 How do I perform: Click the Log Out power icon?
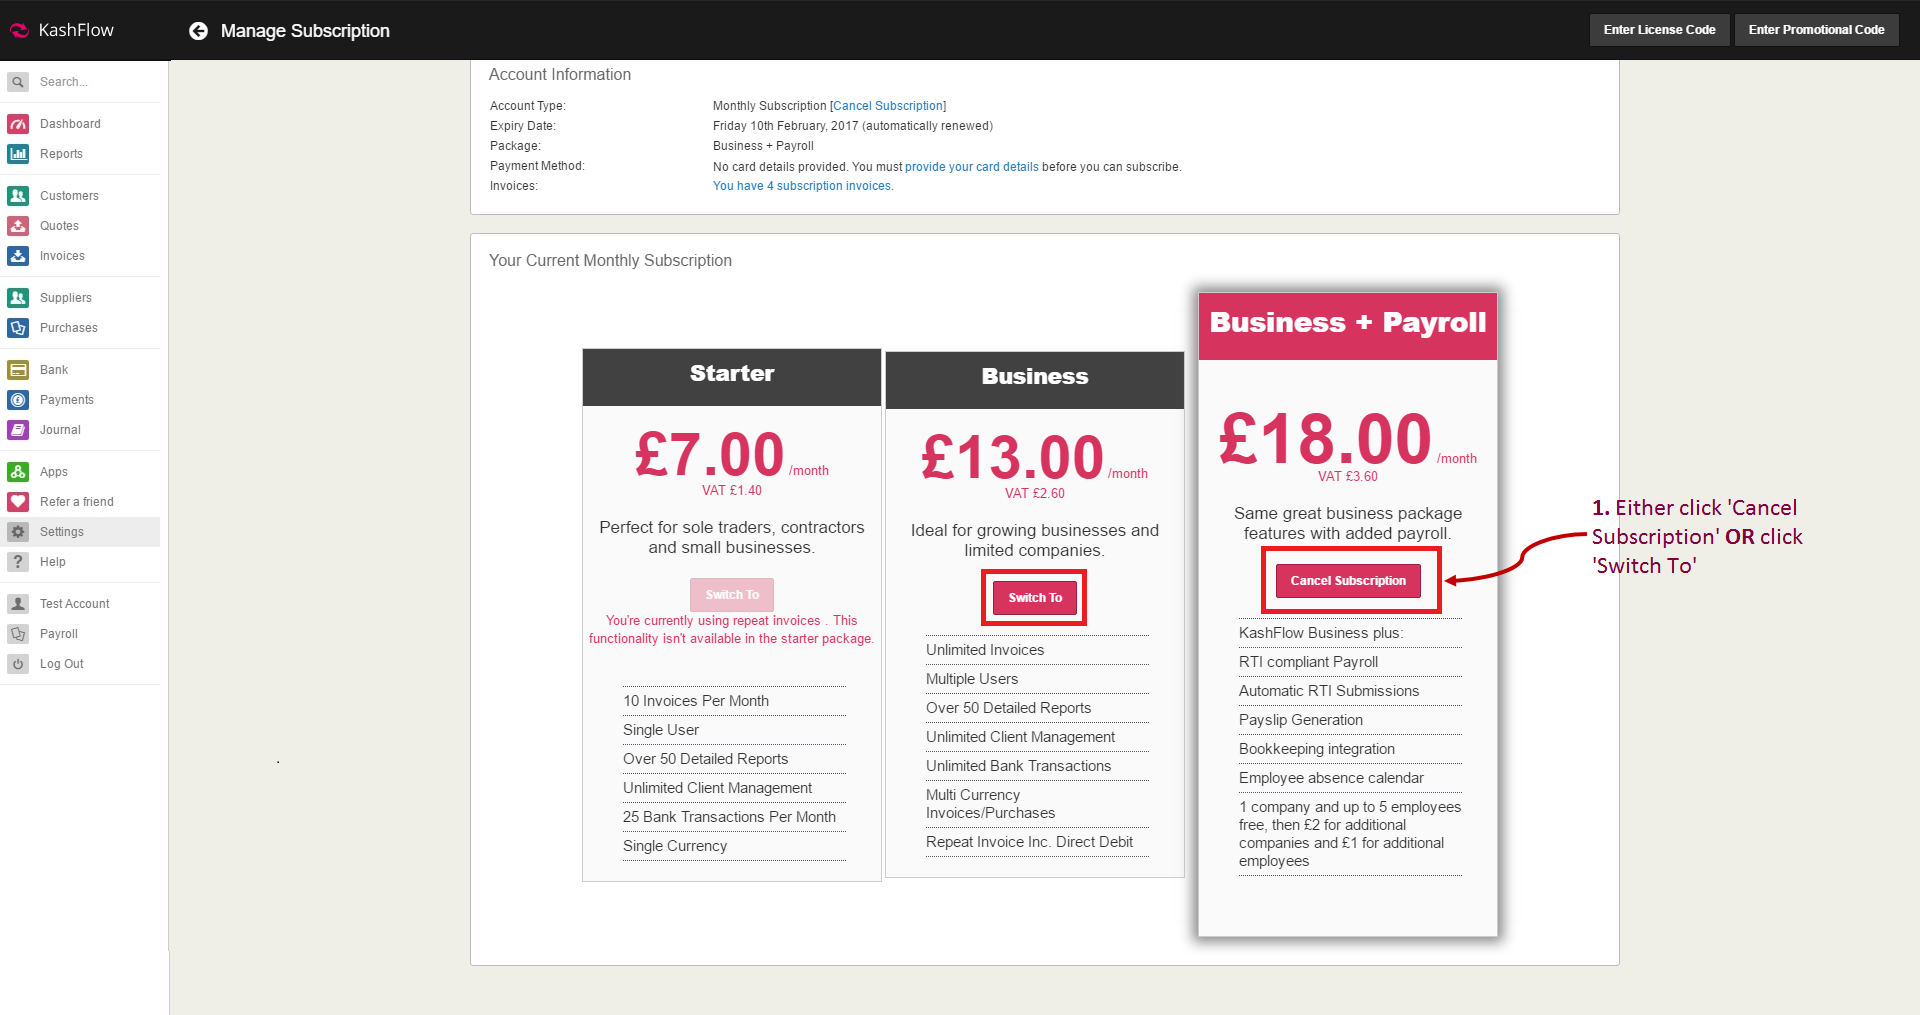[x=18, y=664]
